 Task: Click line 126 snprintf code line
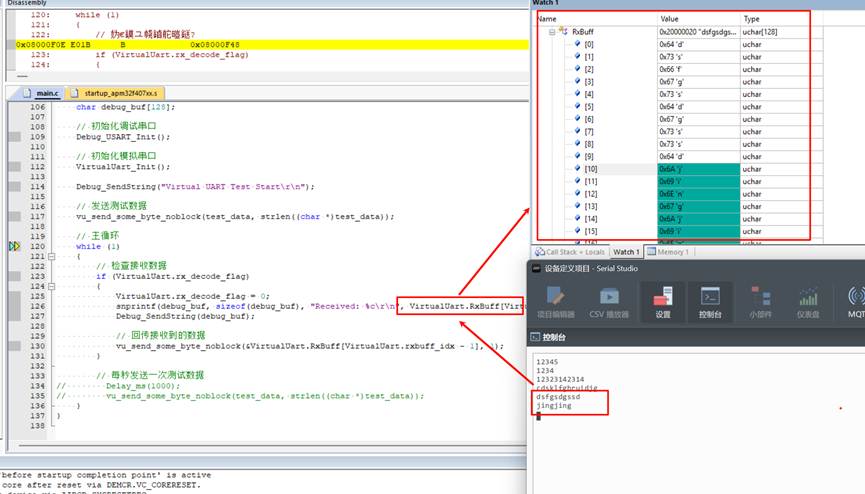tap(319, 306)
